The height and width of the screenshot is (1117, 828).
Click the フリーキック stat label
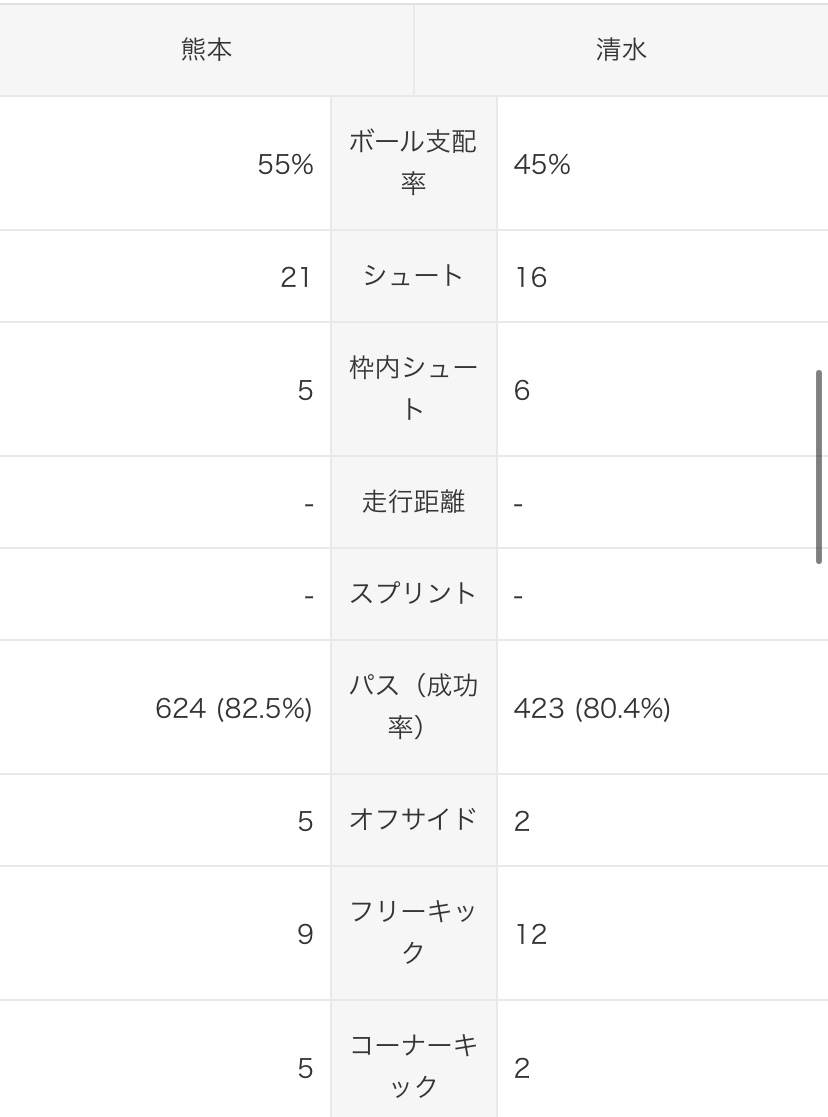click(x=413, y=933)
